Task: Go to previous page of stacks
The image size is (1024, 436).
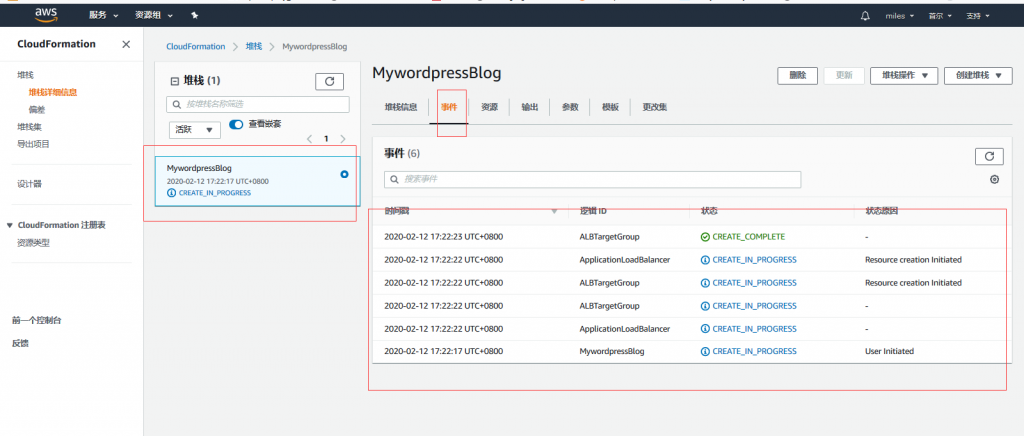Action: click(310, 139)
